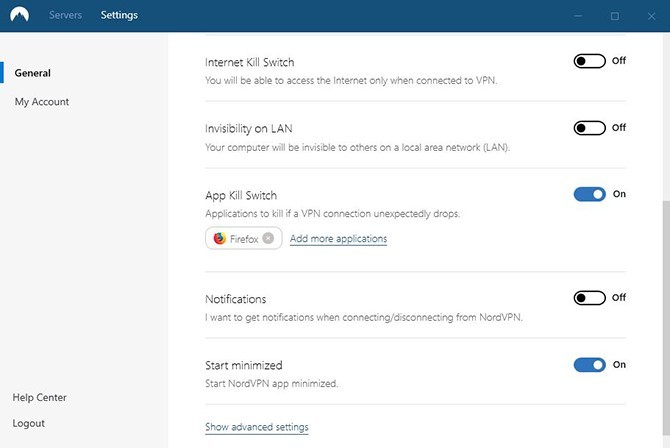Click the Internet Kill Switch heading
The height and width of the screenshot is (448, 670).
(x=250, y=62)
